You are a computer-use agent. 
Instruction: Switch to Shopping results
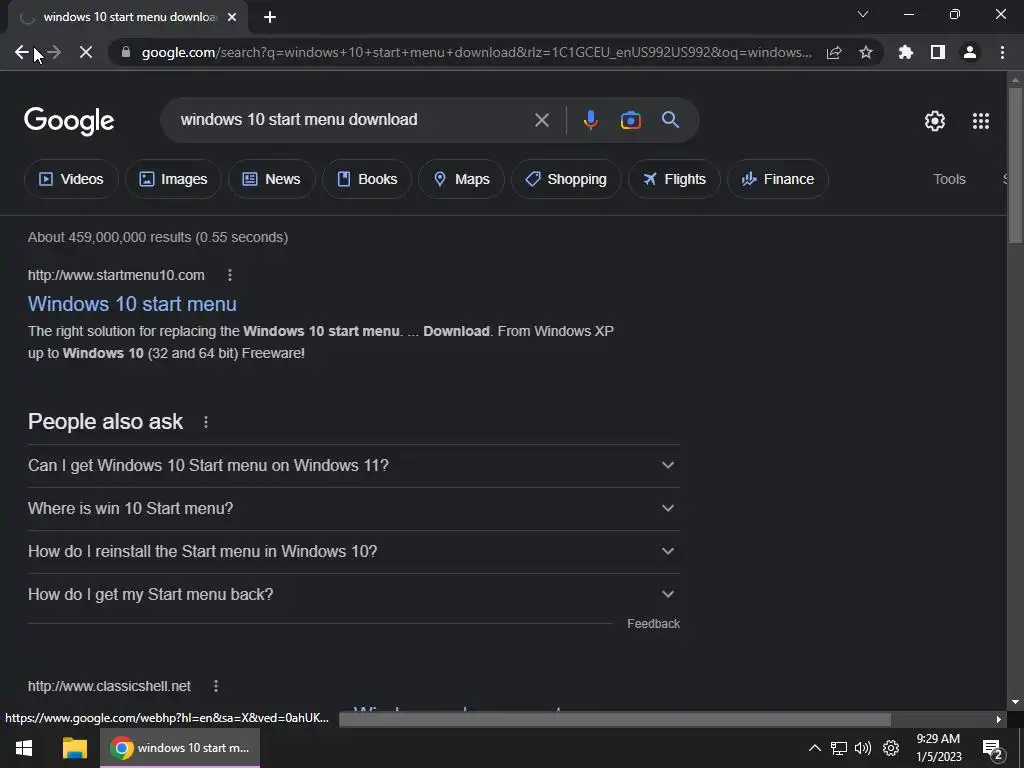click(566, 179)
